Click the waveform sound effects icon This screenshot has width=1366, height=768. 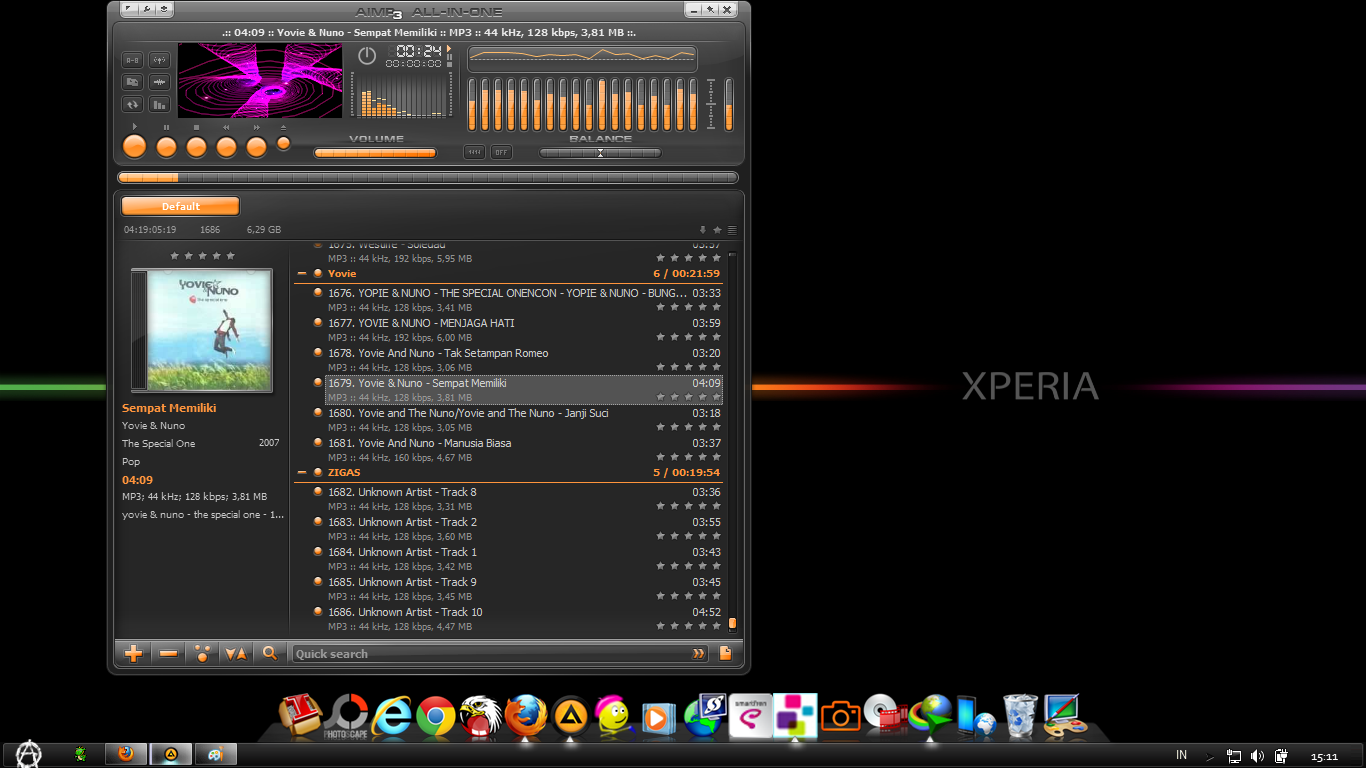(159, 82)
